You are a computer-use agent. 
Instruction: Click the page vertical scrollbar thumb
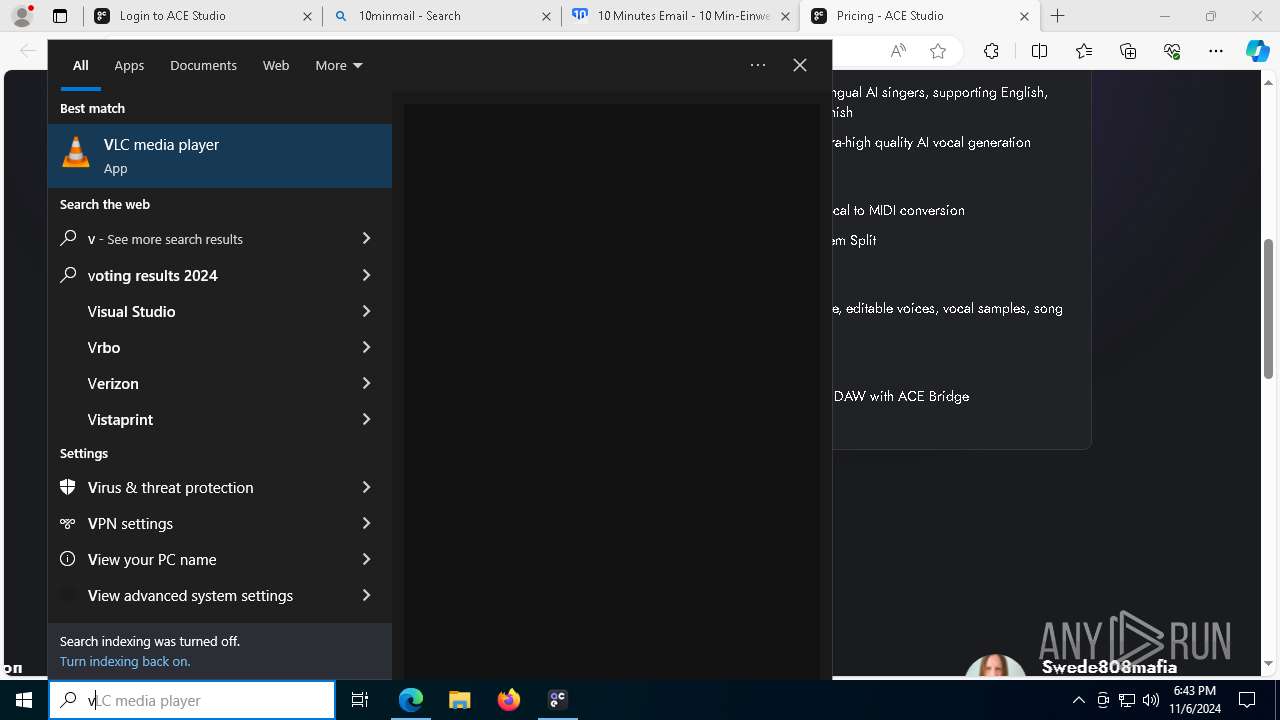1269,309
